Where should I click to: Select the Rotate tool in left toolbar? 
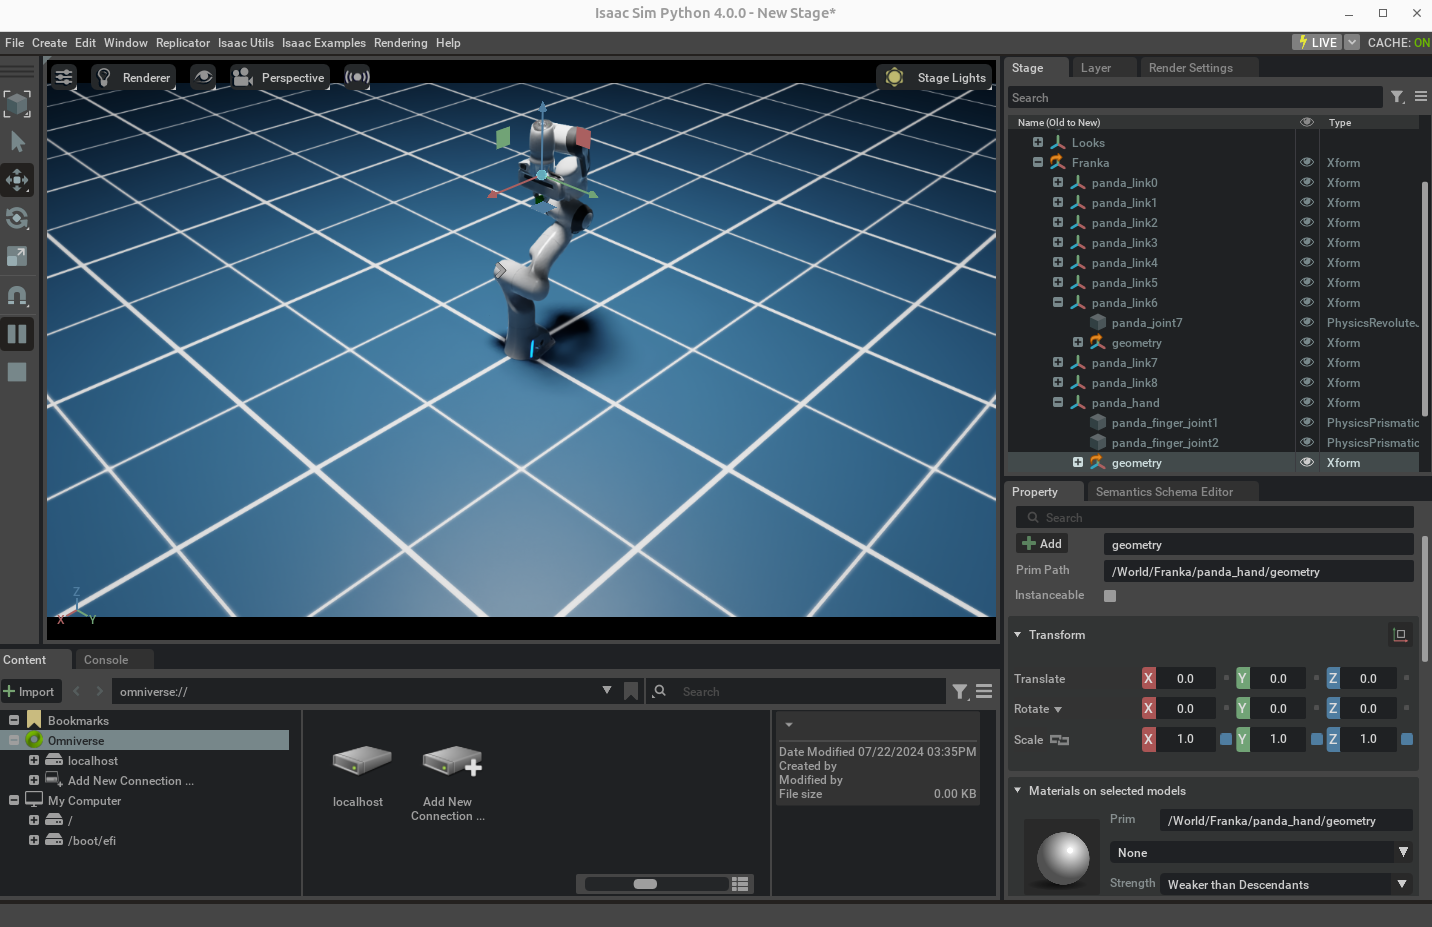[17, 218]
